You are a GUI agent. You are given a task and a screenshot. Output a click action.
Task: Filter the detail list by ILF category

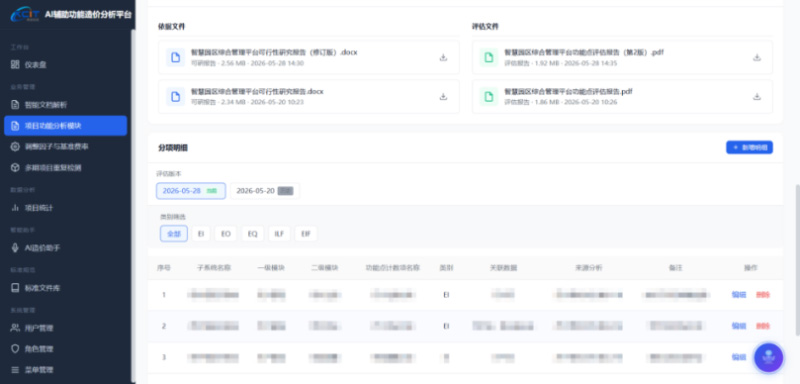[x=279, y=234]
